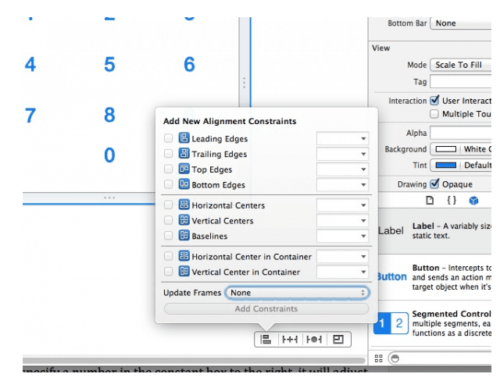Open the Pin constraints icon in bottom toolbar
Viewport: 500px width, 381px height.
pyautogui.click(x=290, y=339)
